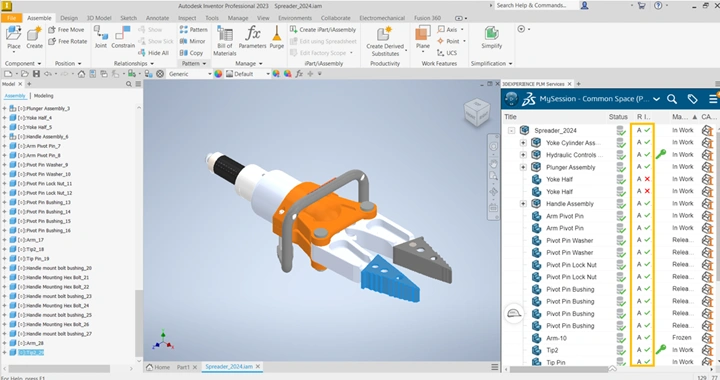This screenshot has width=720, height=380.
Task: Switch to the Modeling browser view
Action: coord(44,96)
